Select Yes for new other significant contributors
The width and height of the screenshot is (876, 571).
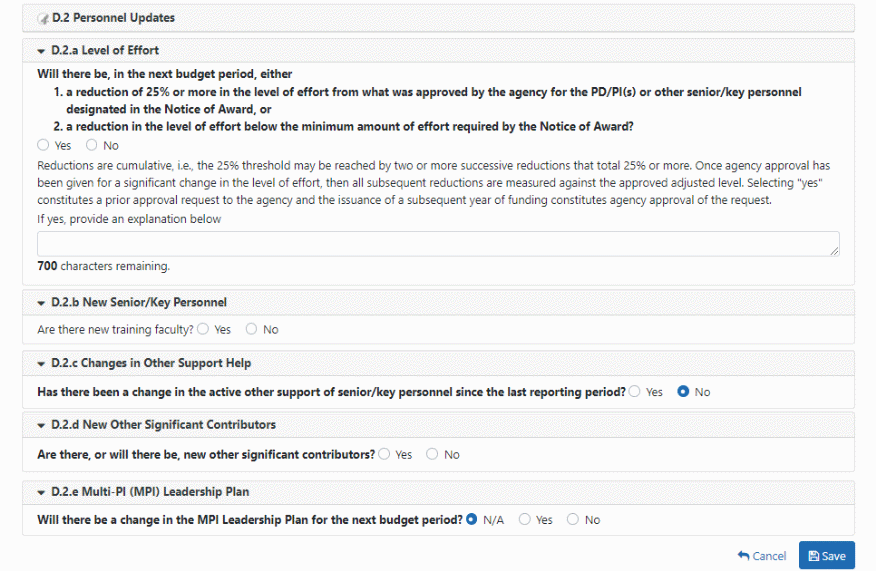(384, 454)
